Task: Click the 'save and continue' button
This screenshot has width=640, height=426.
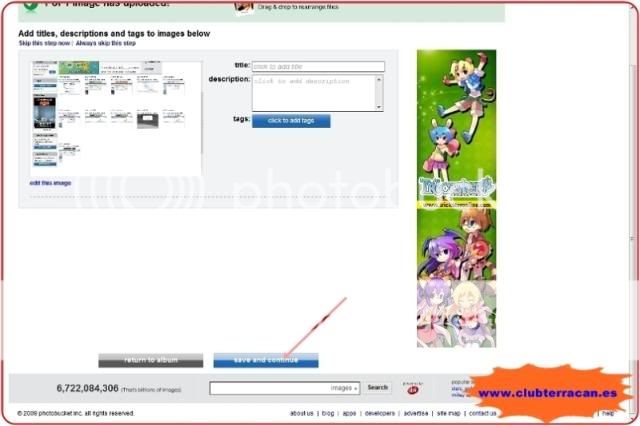Action: coord(266,360)
